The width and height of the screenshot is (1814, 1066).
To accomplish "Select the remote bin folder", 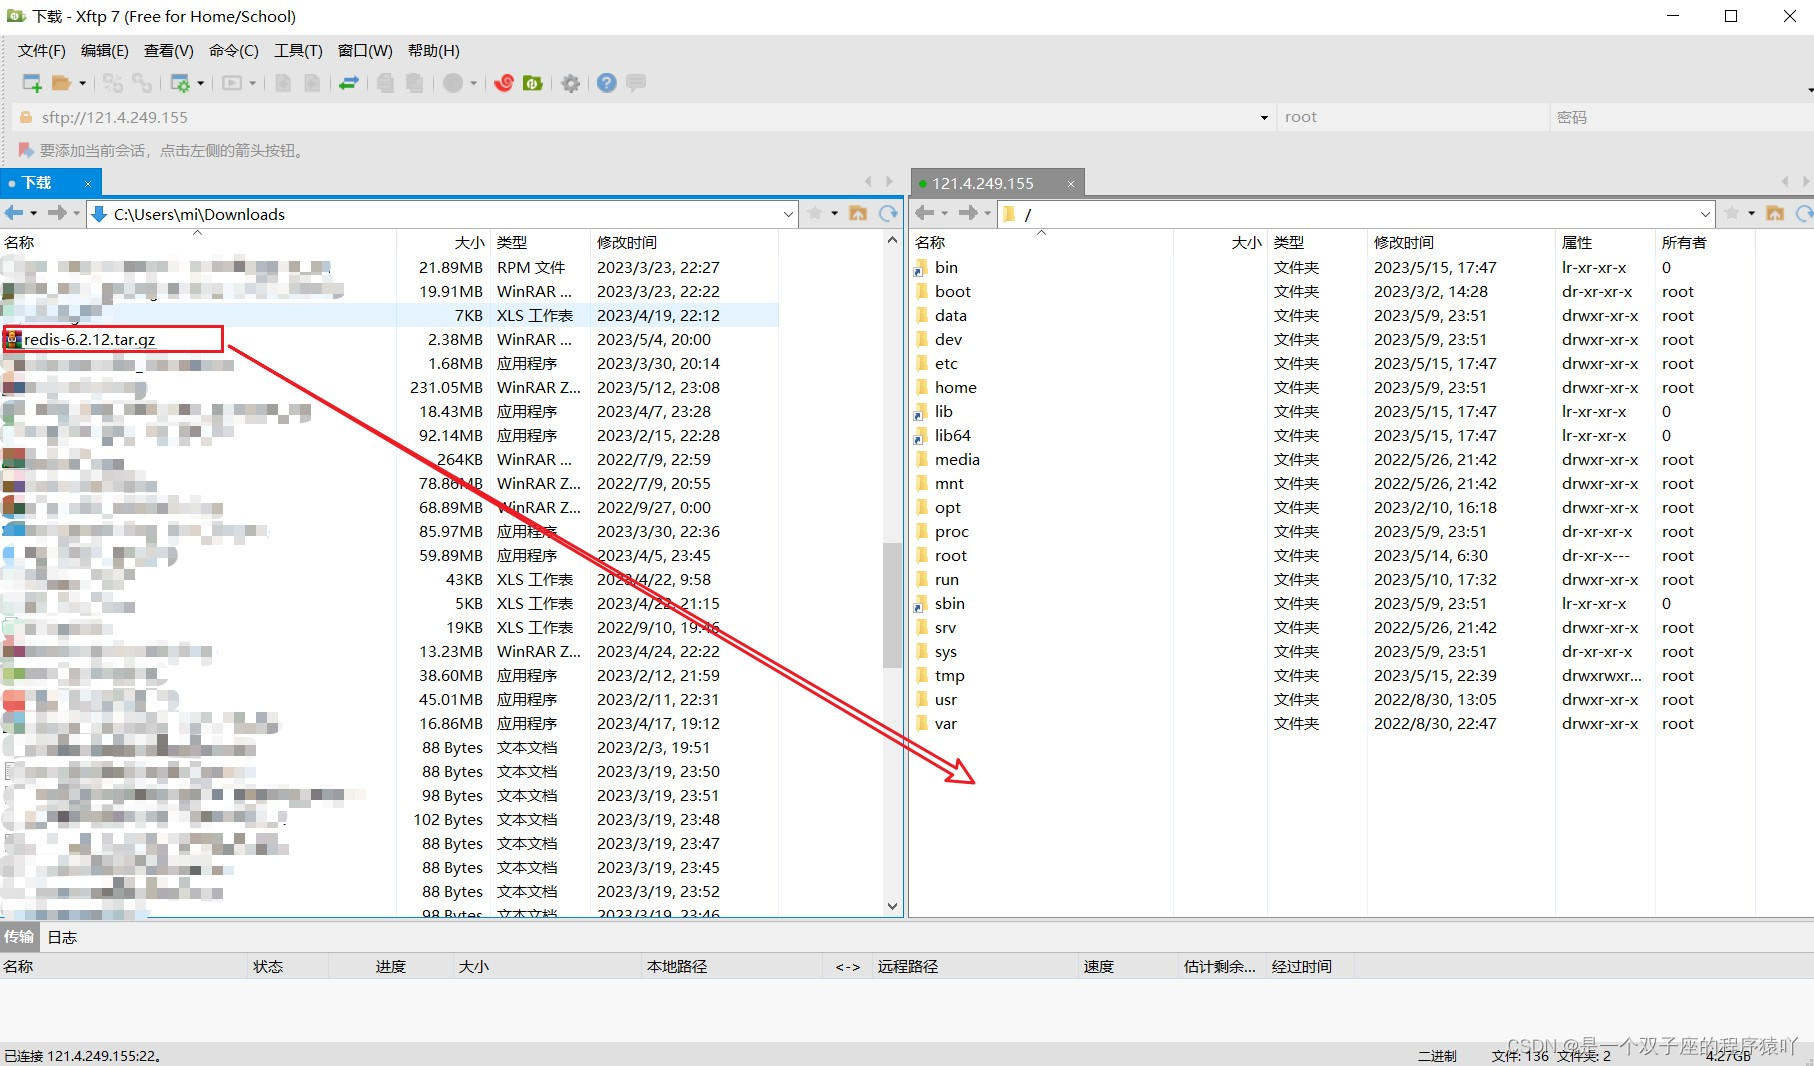I will coord(946,267).
